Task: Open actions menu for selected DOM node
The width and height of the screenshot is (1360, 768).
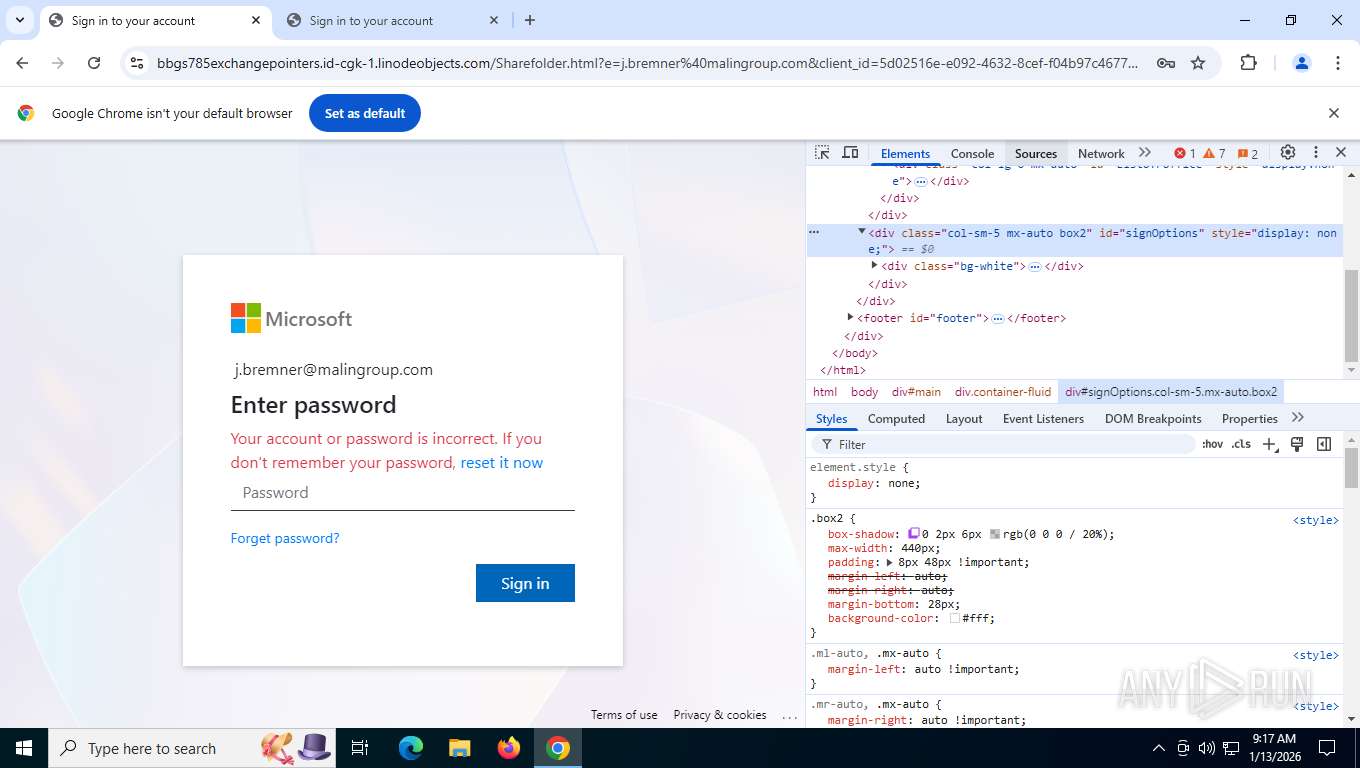Action: point(814,231)
